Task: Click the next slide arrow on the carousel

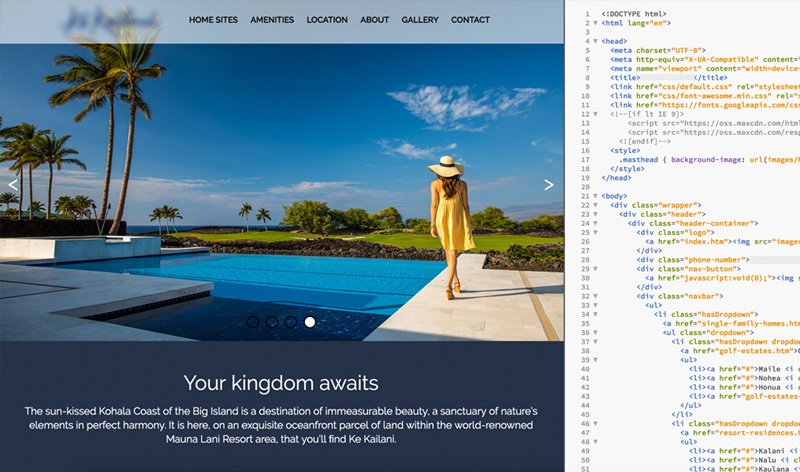Action: pos(549,185)
